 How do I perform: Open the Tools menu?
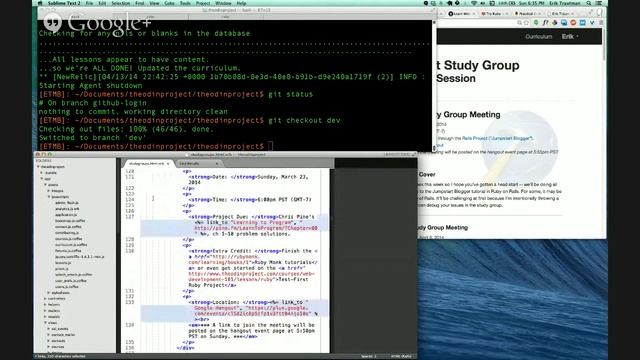point(185,3)
